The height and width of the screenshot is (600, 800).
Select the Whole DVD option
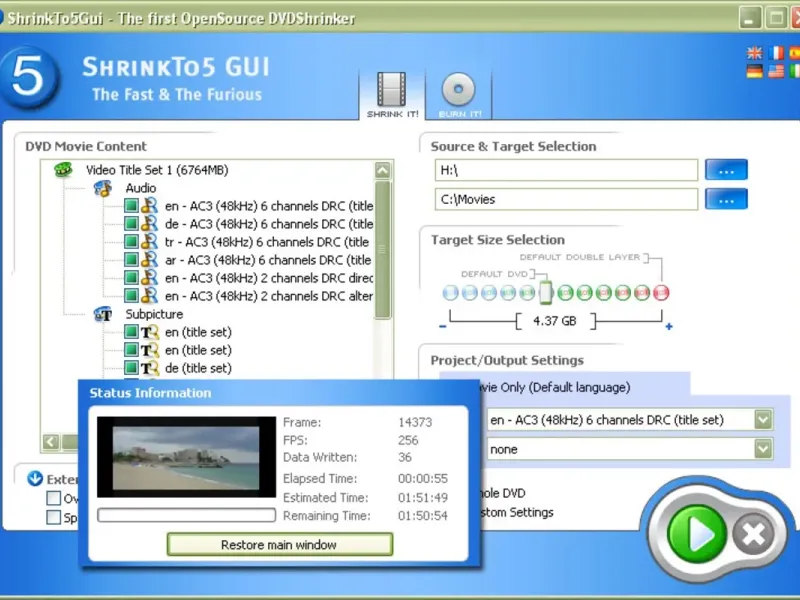coord(503,493)
